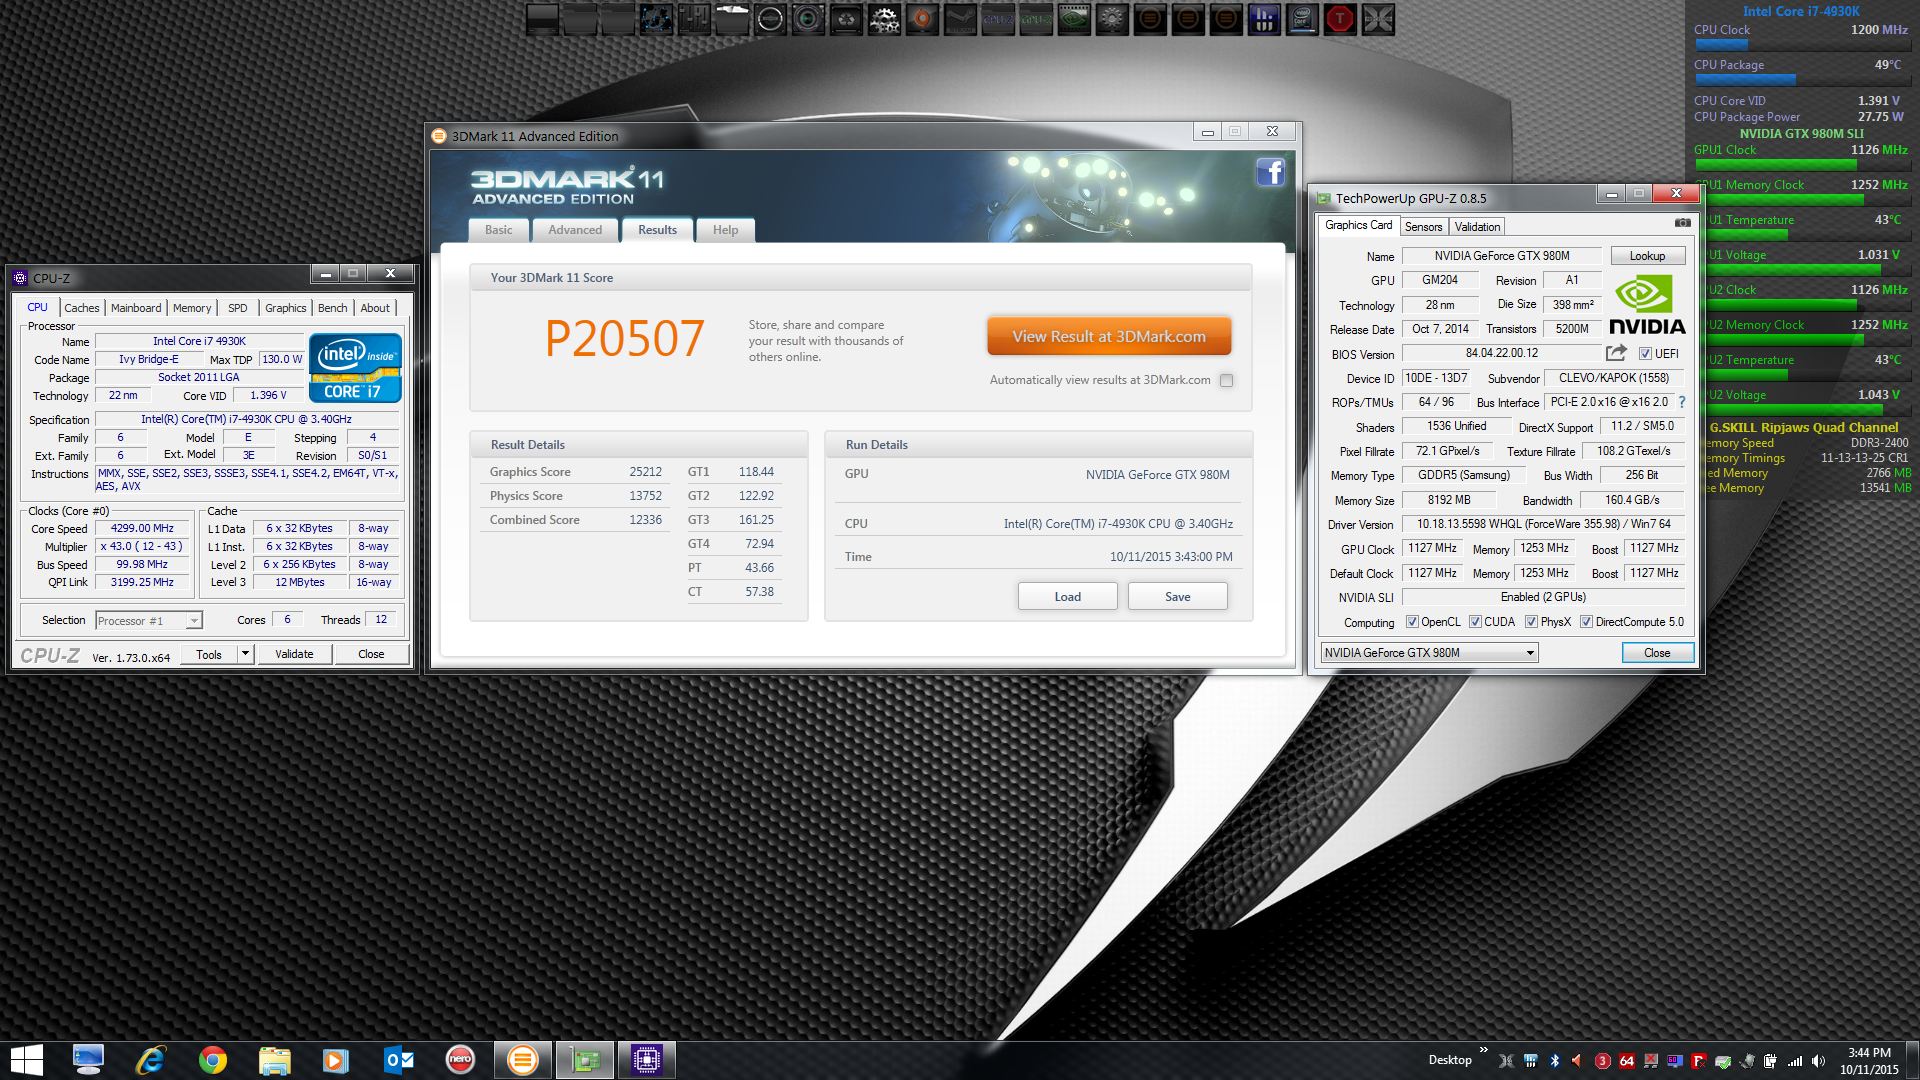Click the Lookup button in GPU-Z

pos(1647,256)
